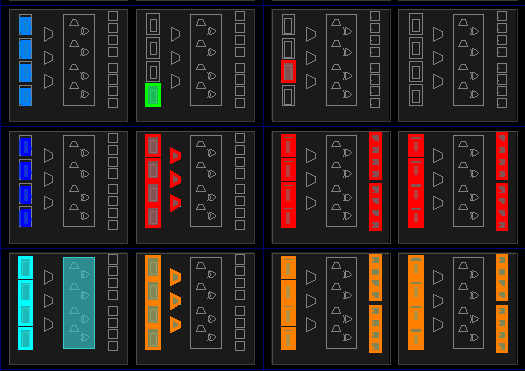
Task: Select the green highlighted LUT cell
Action: coord(153,95)
